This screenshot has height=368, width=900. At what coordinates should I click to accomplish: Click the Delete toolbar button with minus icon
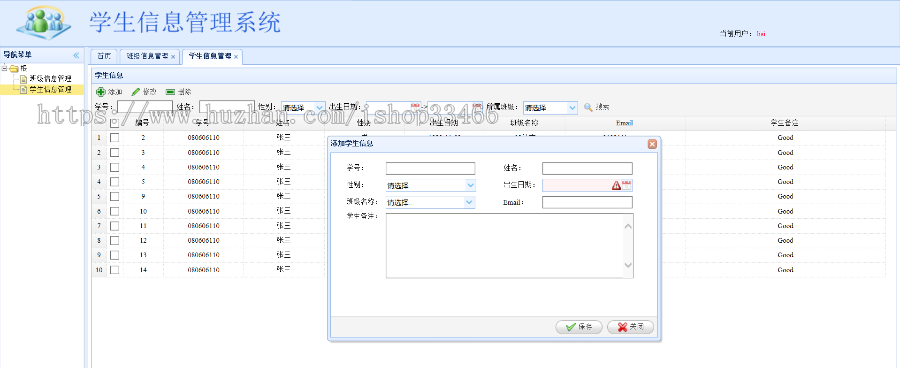(179, 92)
